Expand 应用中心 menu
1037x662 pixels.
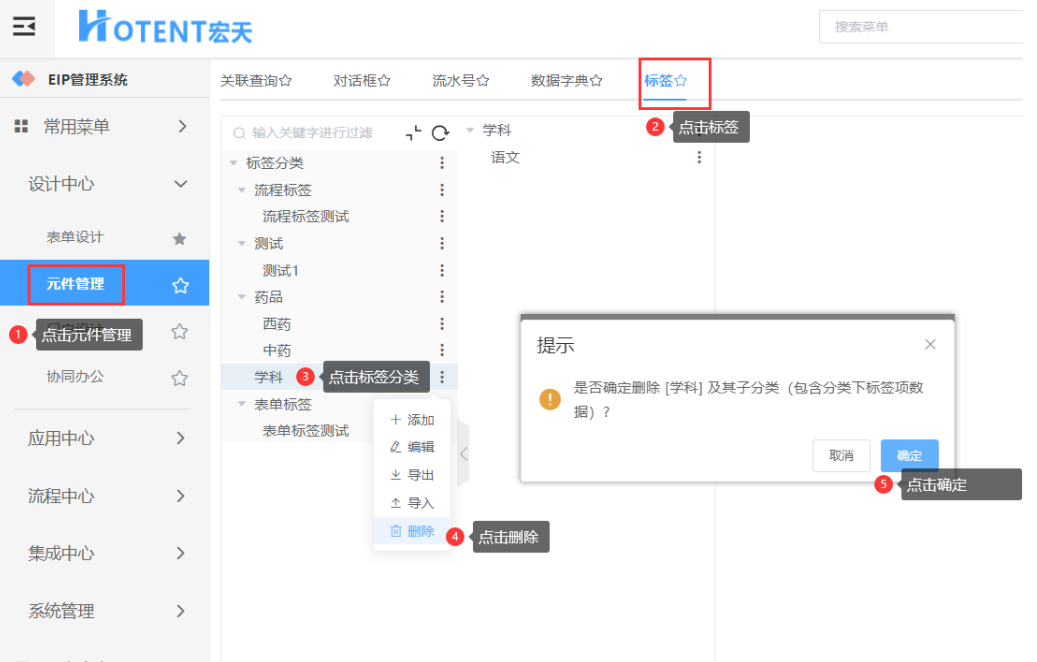[x=181, y=438]
